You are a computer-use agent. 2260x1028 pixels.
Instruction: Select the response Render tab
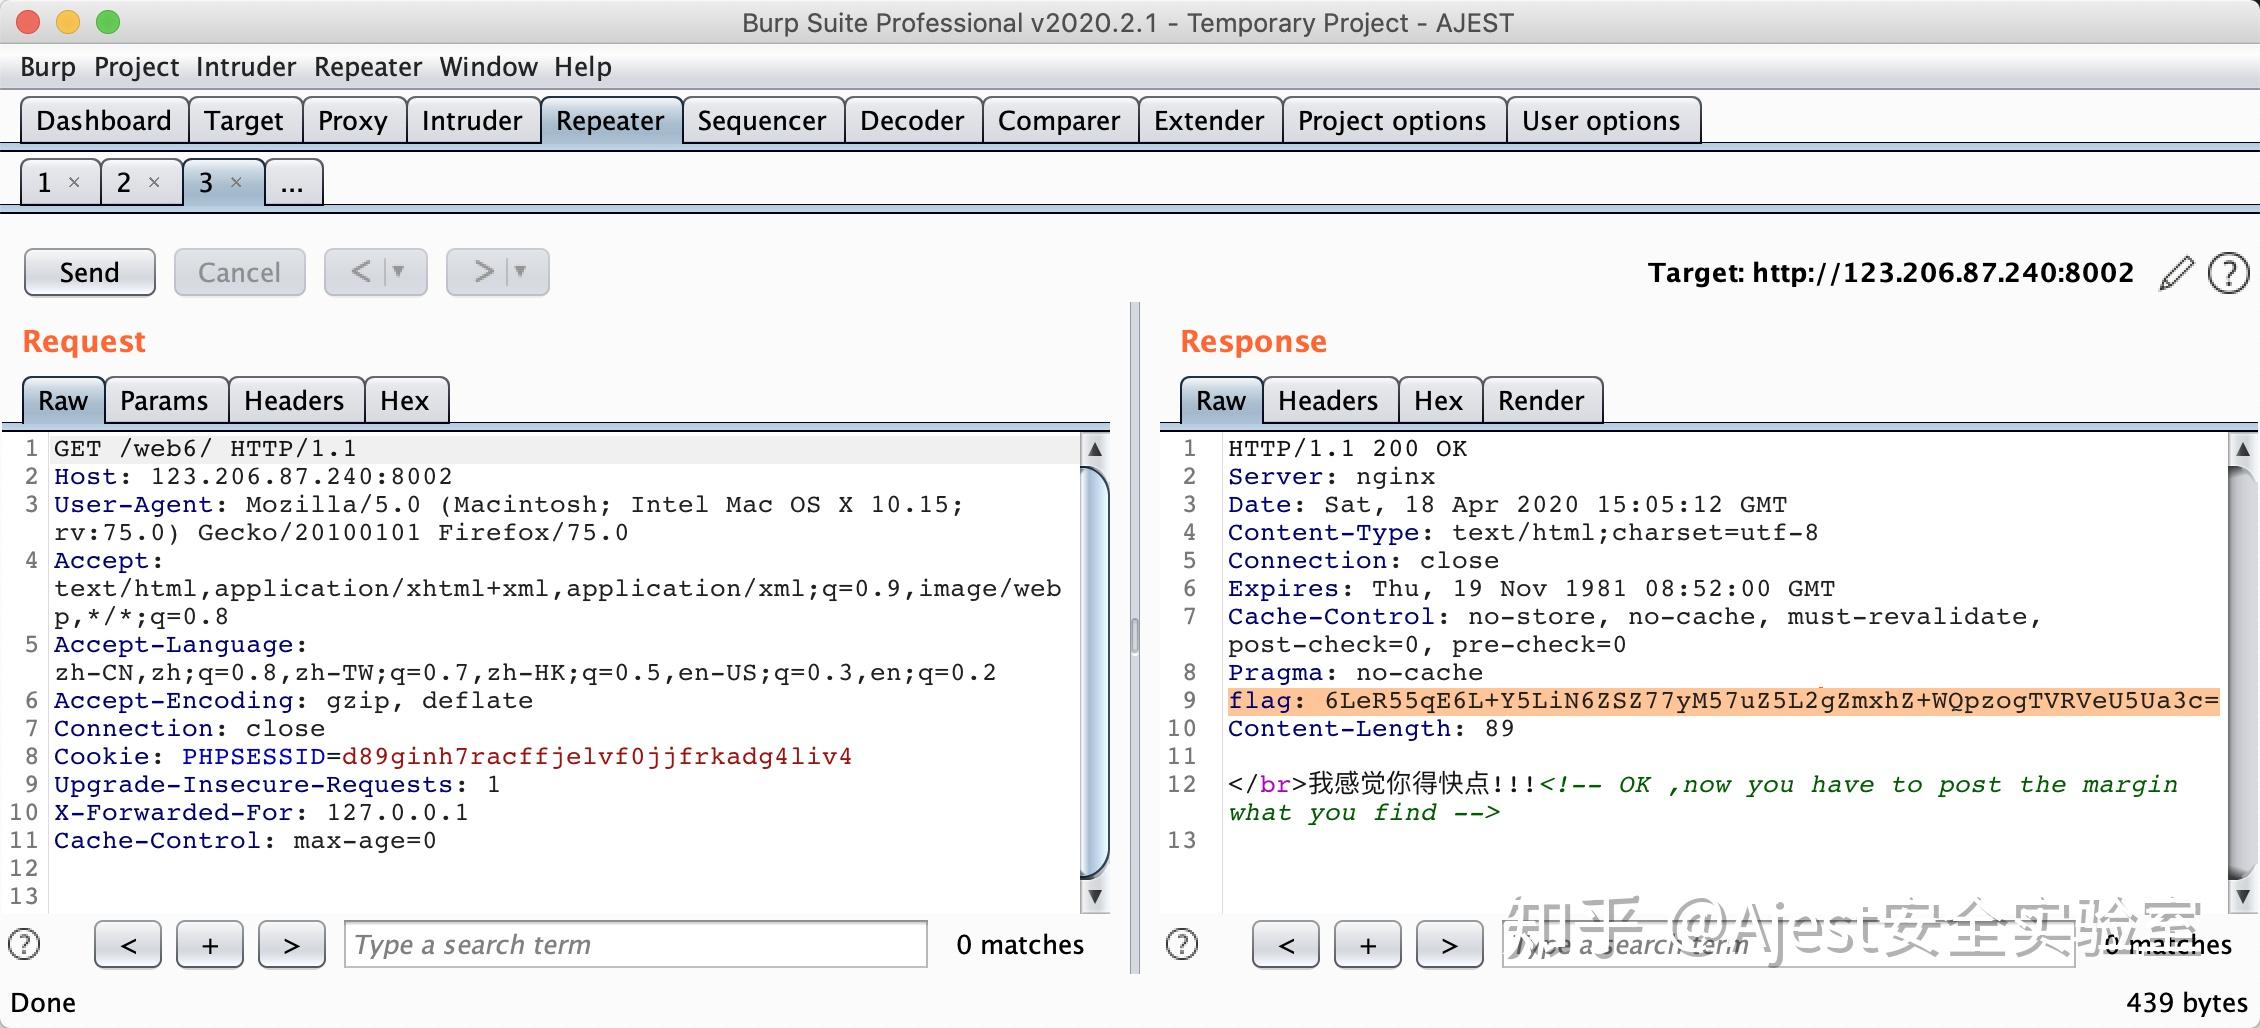(x=1541, y=401)
